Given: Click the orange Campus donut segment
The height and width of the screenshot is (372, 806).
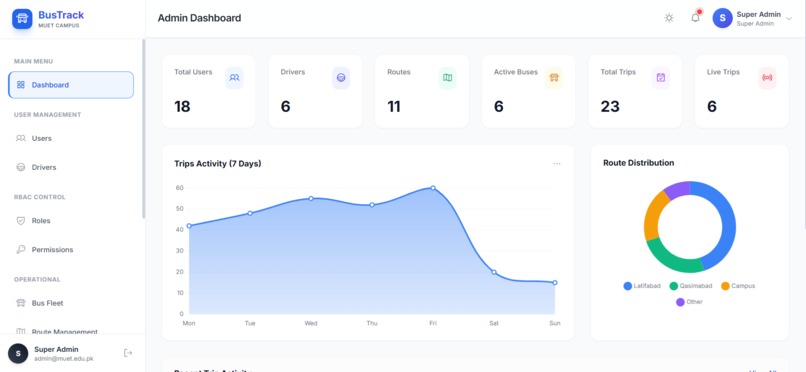Looking at the screenshot, I should click(x=653, y=216).
